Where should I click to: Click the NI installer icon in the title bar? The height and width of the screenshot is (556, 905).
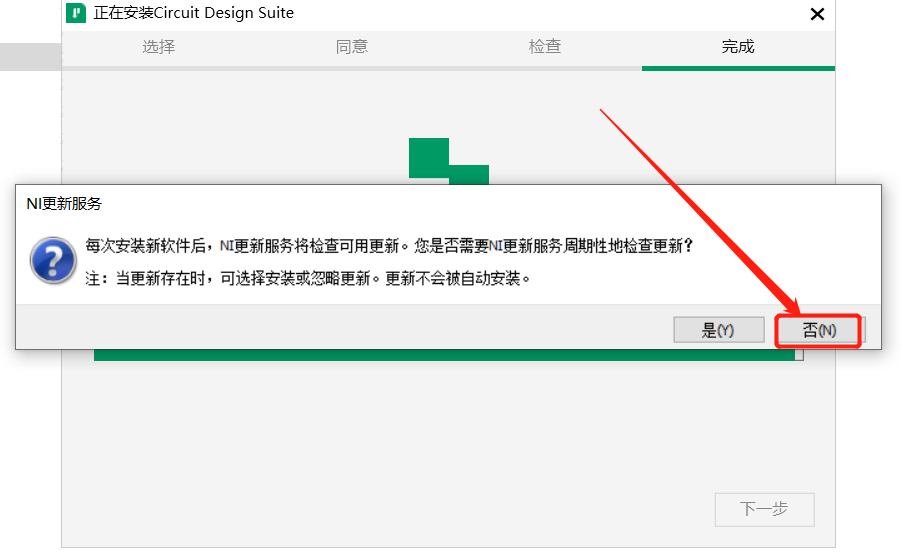tap(76, 13)
